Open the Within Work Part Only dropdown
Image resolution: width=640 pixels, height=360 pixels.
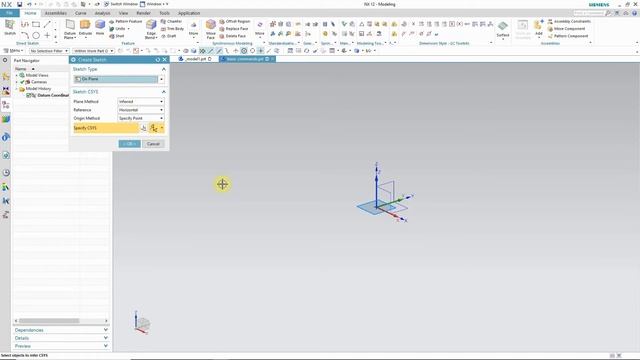pyautogui.click(x=93, y=51)
